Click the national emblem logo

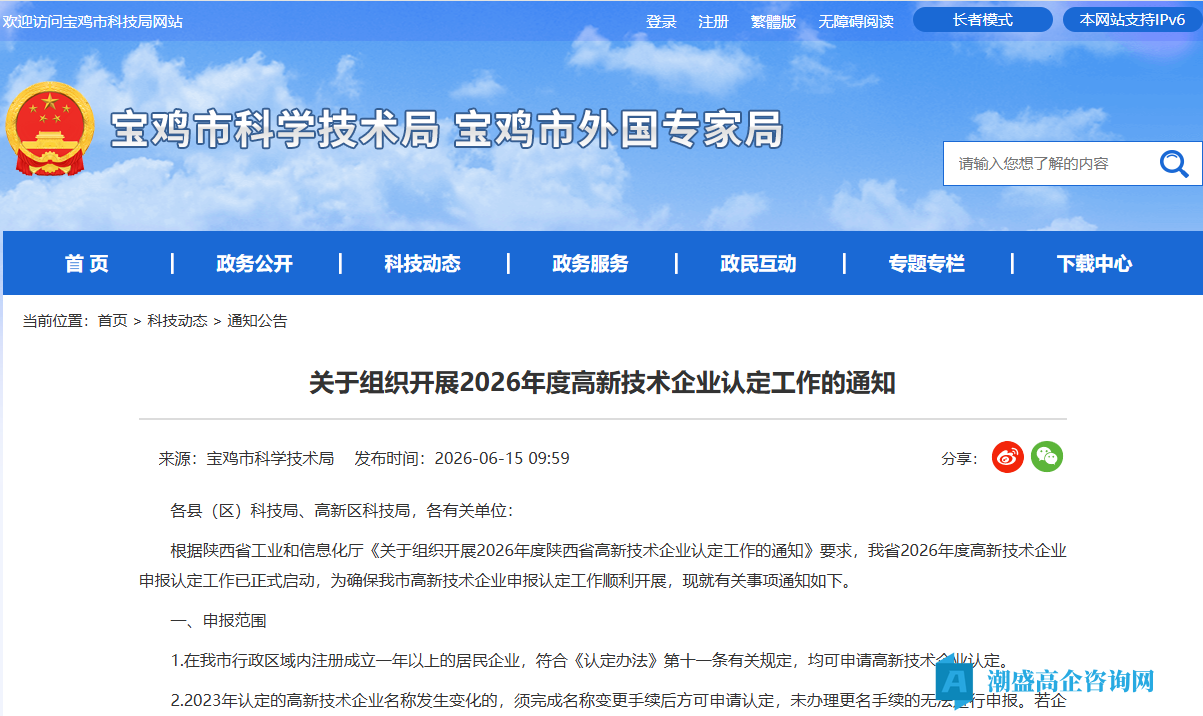click(x=49, y=129)
